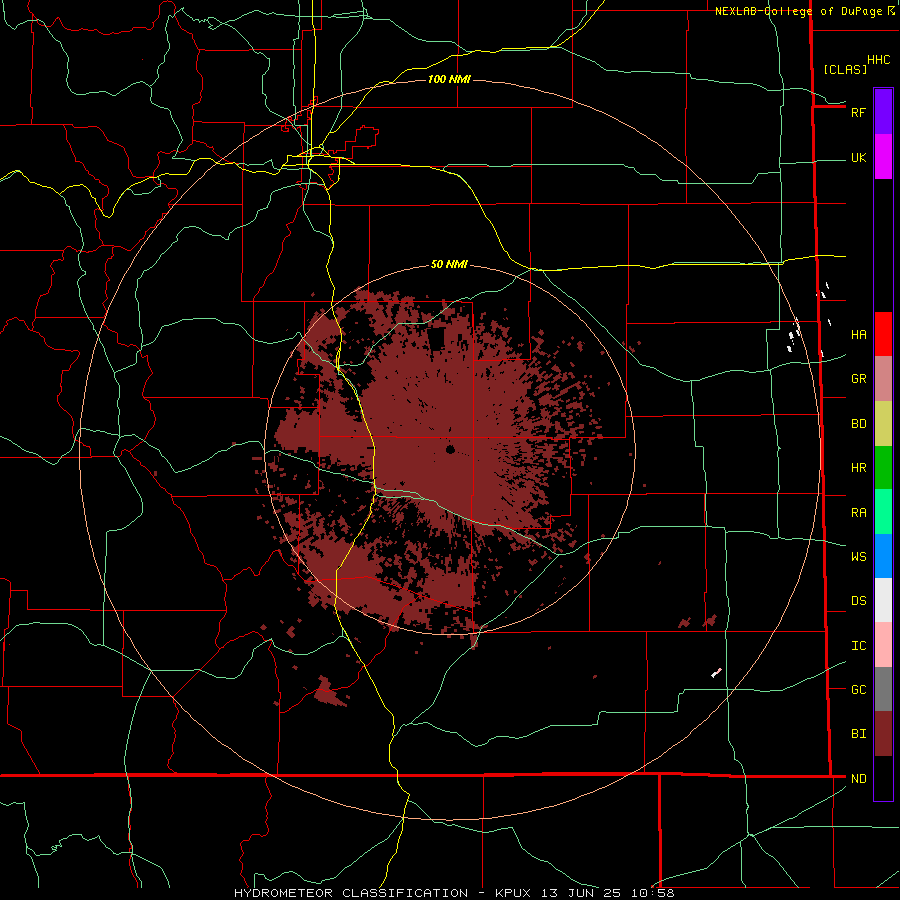The image size is (900, 900).
Task: Click the 'RF' legend label text
Action: [x=858, y=112]
